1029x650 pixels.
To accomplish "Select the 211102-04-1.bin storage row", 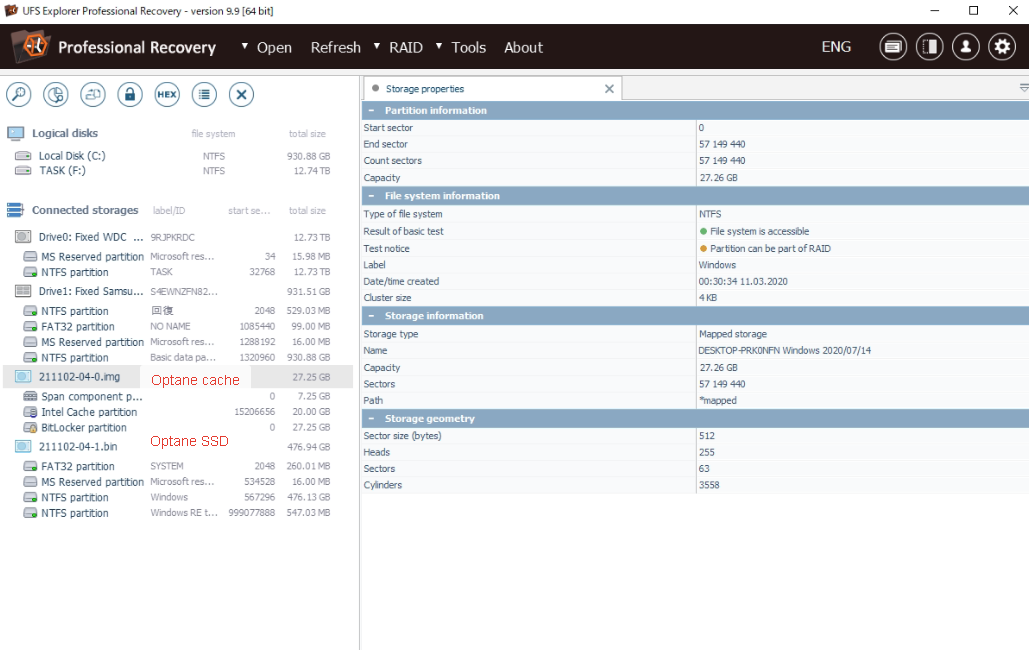I will [x=177, y=446].
